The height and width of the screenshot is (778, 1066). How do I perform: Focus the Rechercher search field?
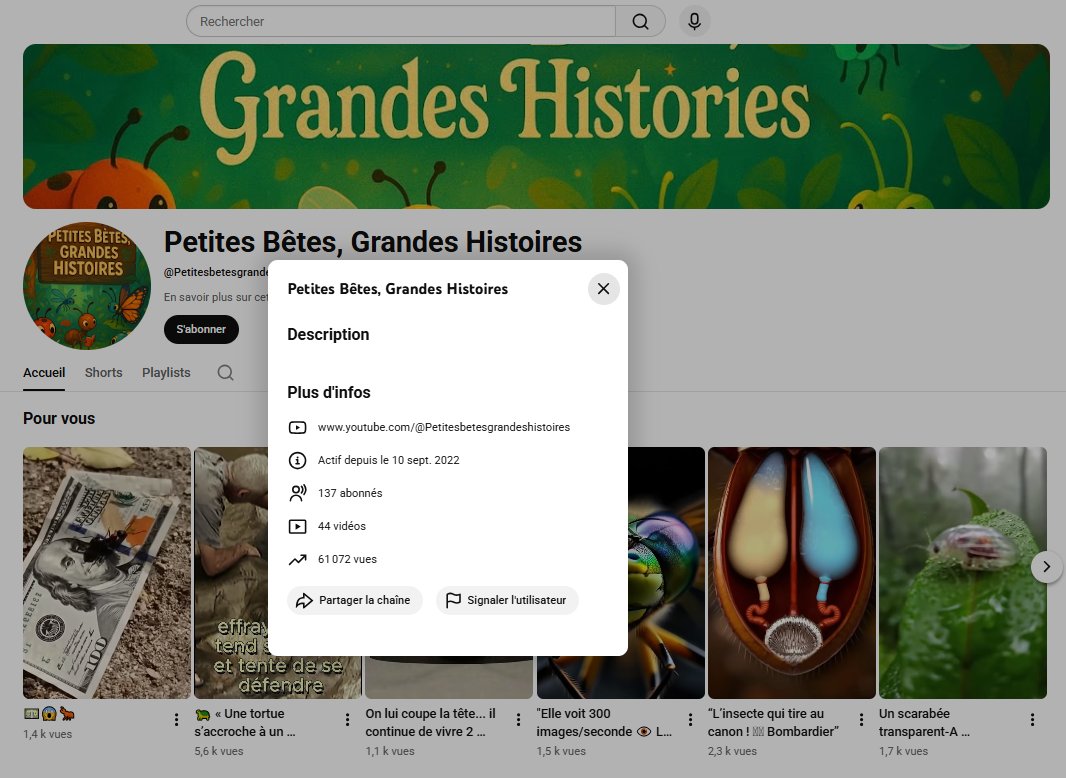click(x=401, y=21)
